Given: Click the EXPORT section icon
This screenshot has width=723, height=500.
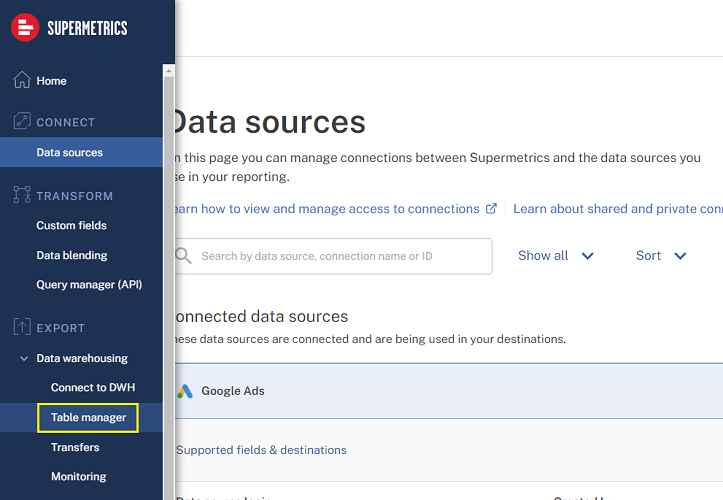Looking at the screenshot, I should [22, 327].
